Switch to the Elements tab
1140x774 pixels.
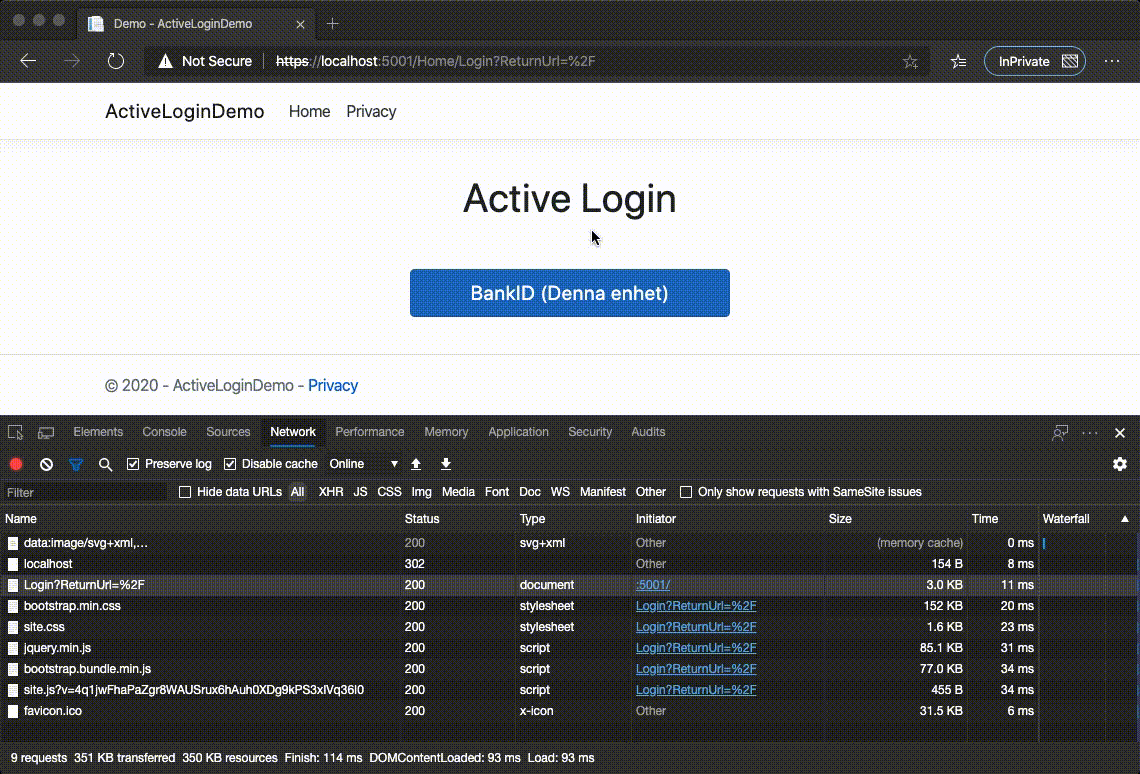pyautogui.click(x=98, y=432)
